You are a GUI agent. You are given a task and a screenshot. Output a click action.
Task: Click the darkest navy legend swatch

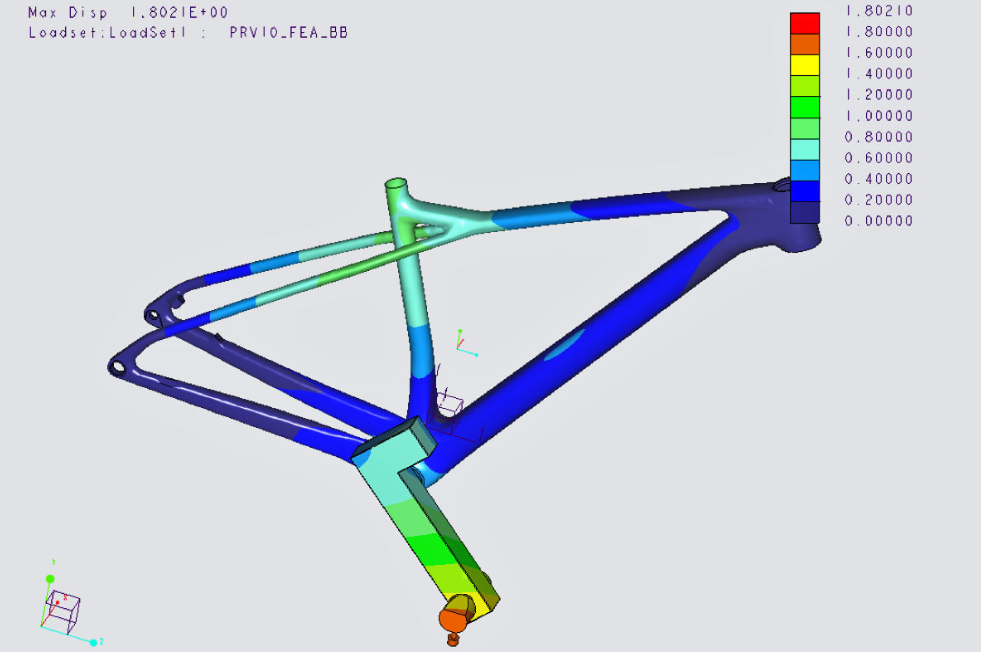(x=805, y=212)
